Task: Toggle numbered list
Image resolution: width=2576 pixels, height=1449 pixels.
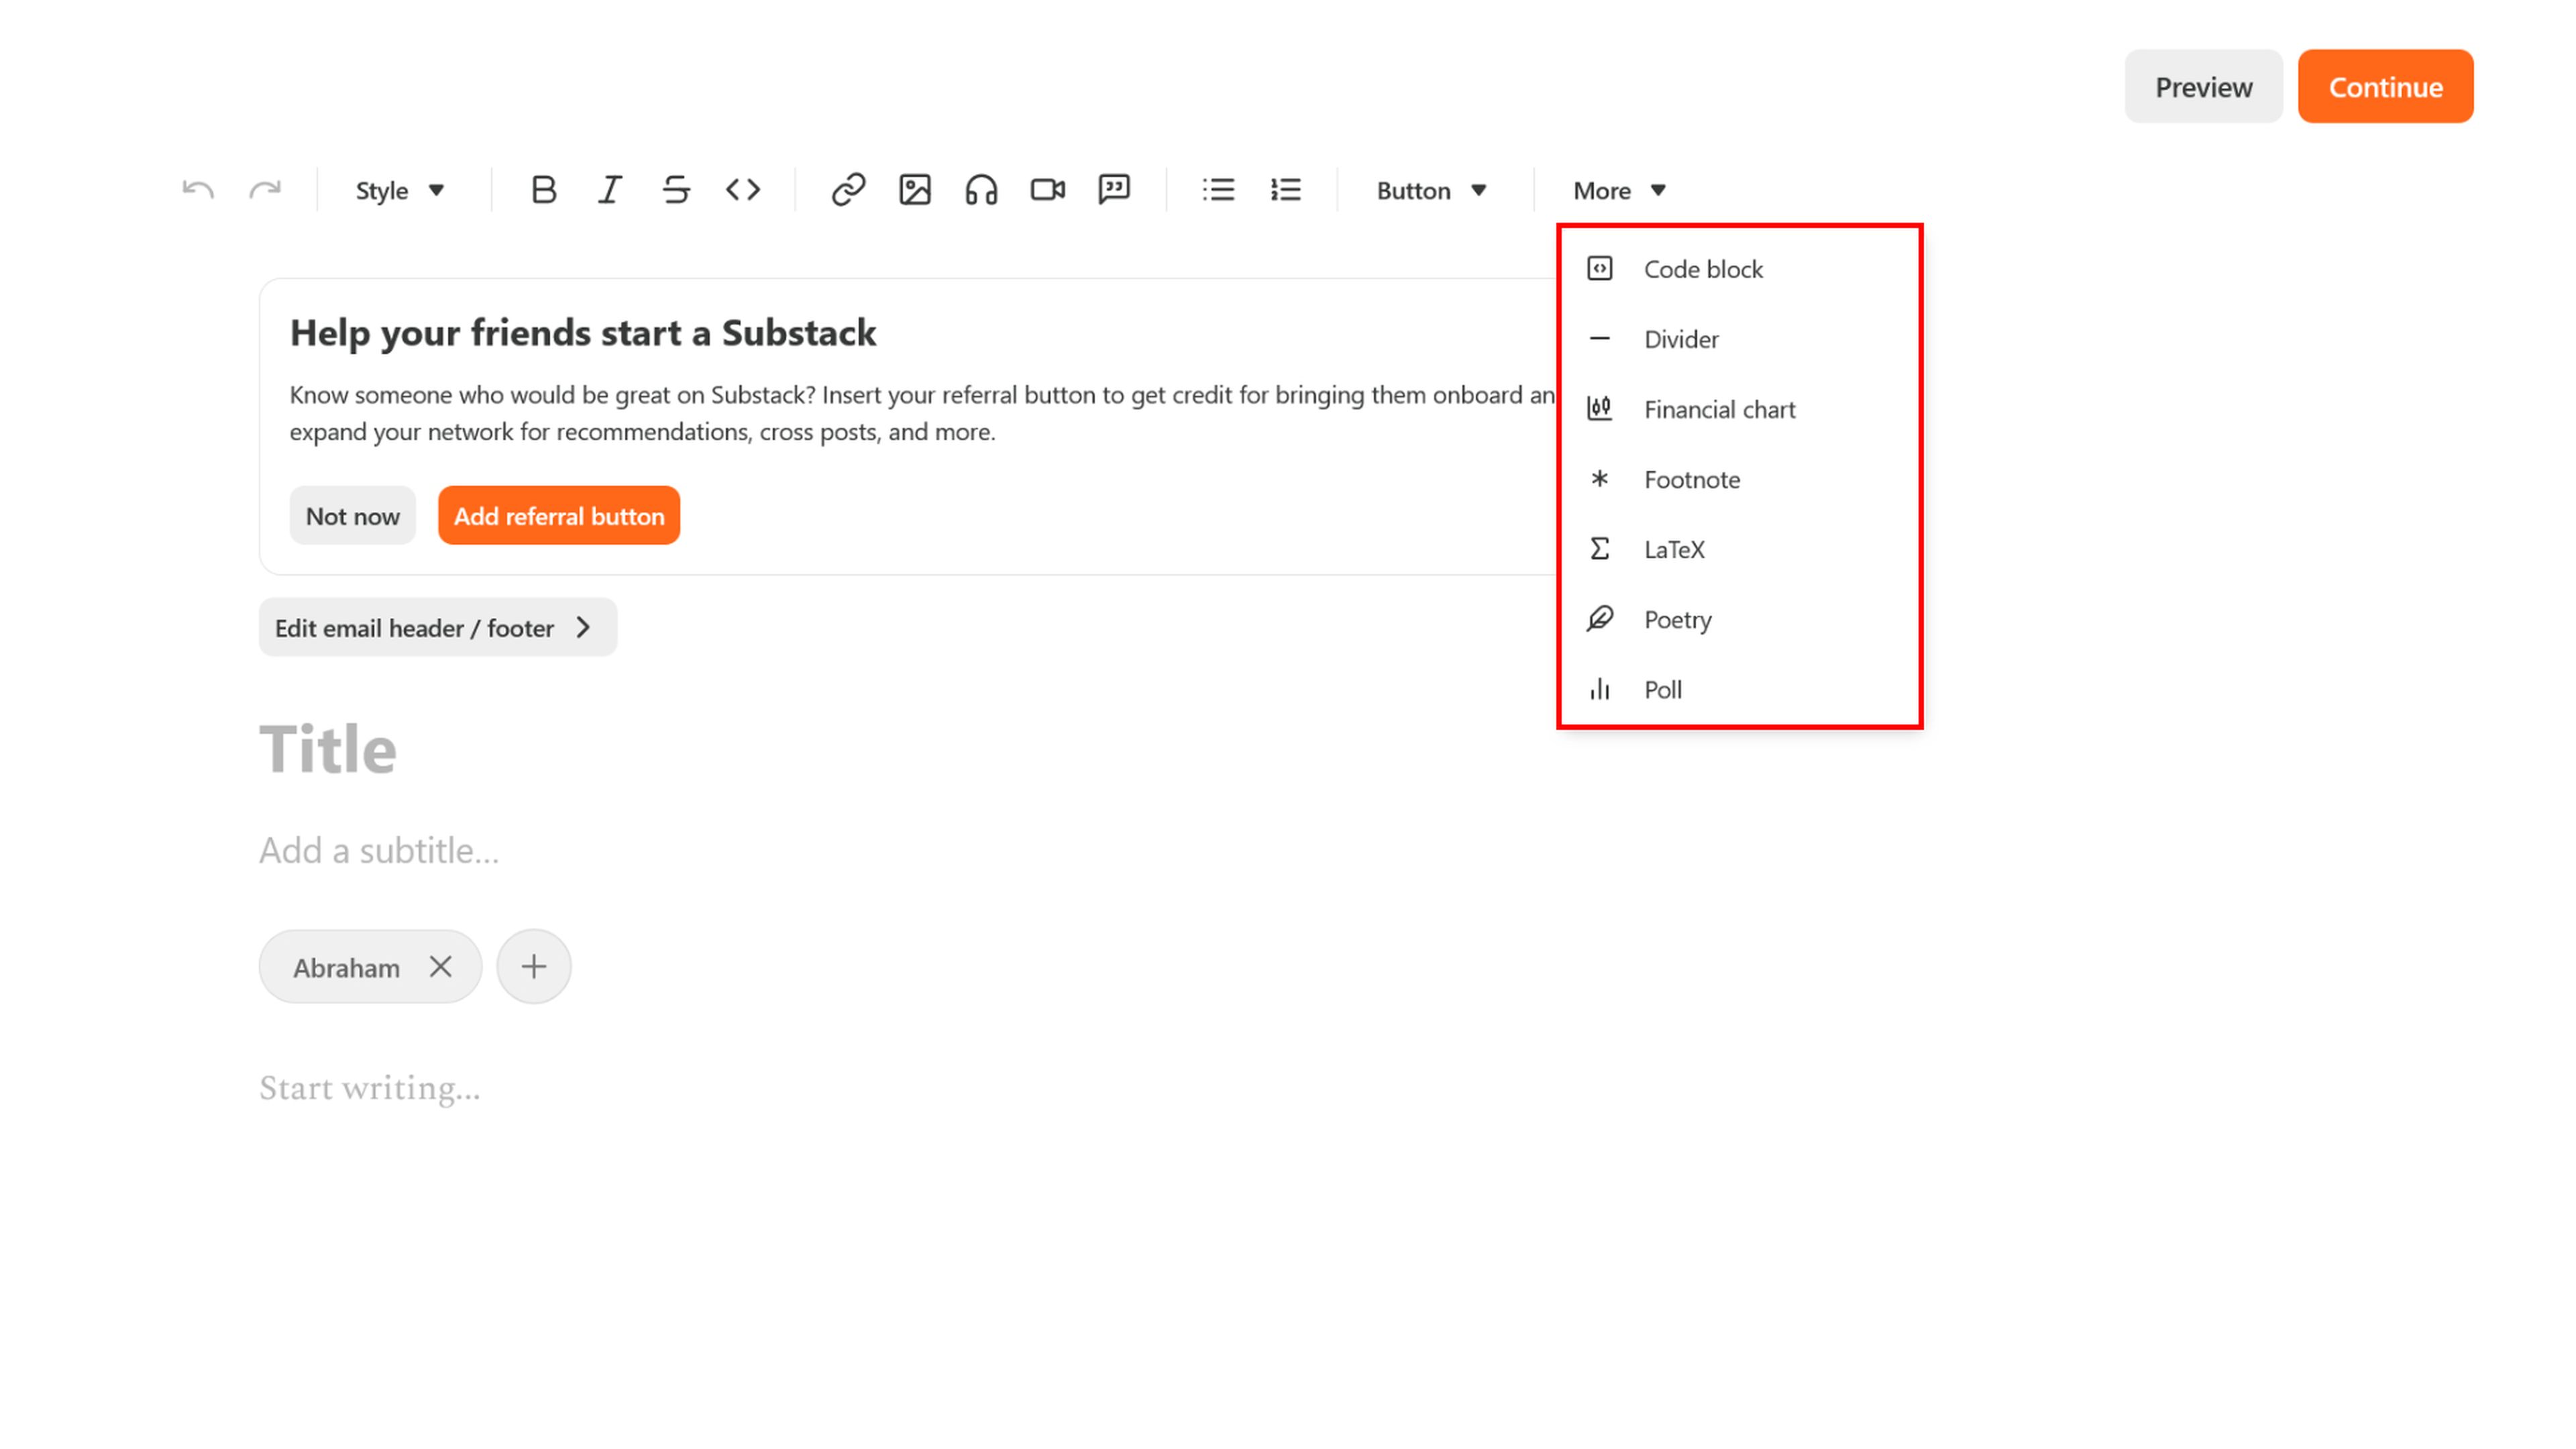Action: pos(1285,190)
